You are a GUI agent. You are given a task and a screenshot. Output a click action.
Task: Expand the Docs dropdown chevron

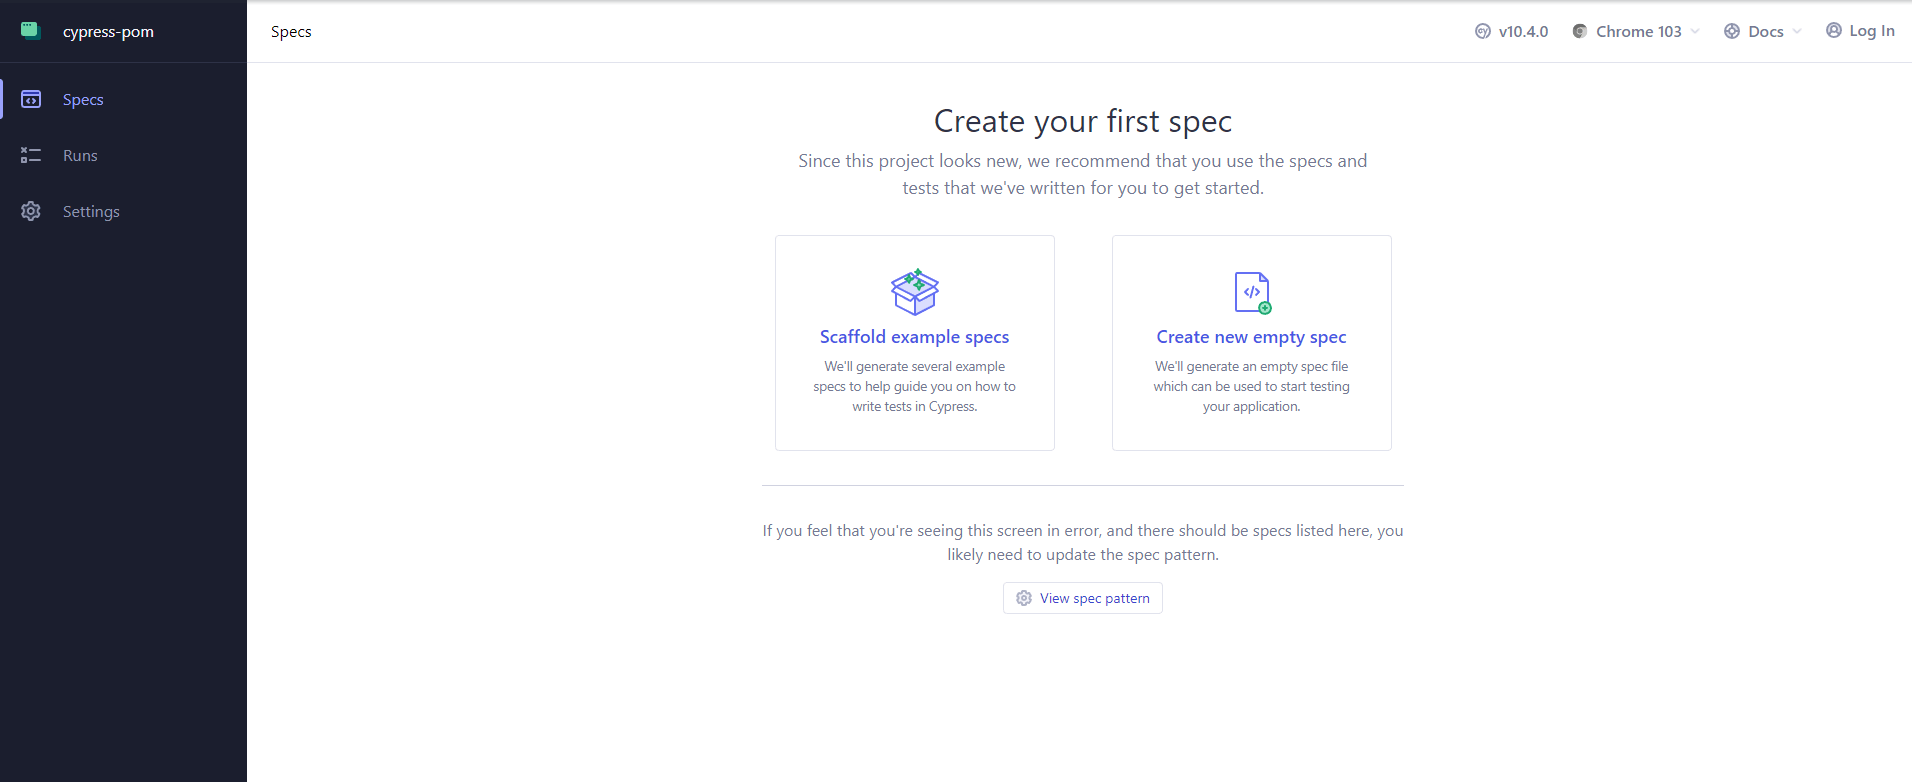(1797, 31)
